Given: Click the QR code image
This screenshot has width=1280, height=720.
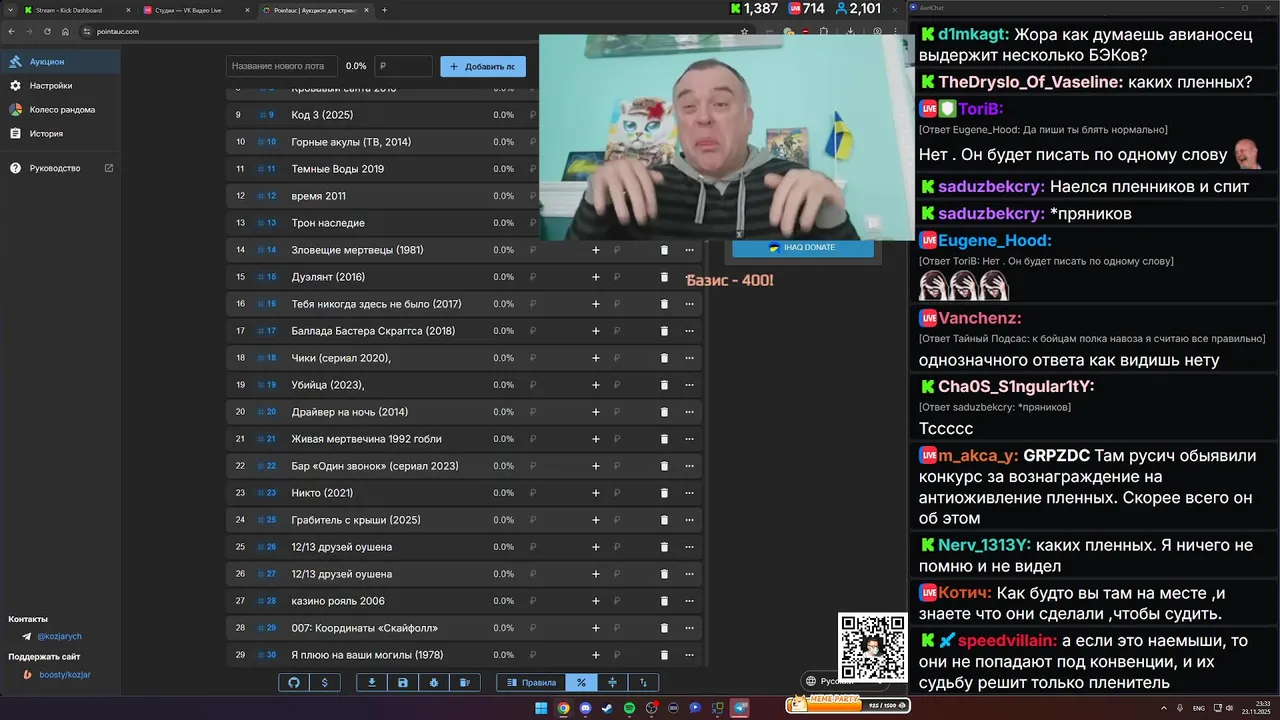Looking at the screenshot, I should tap(872, 647).
